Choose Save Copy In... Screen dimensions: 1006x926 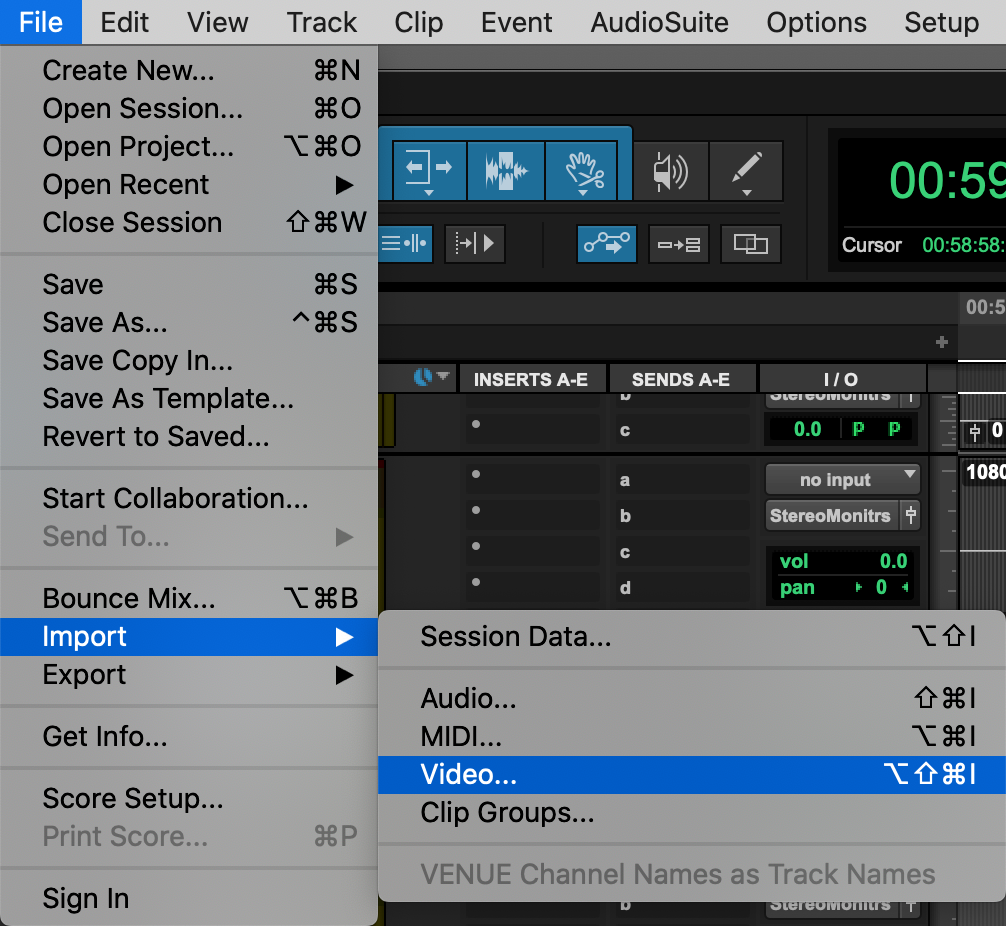(189, 361)
